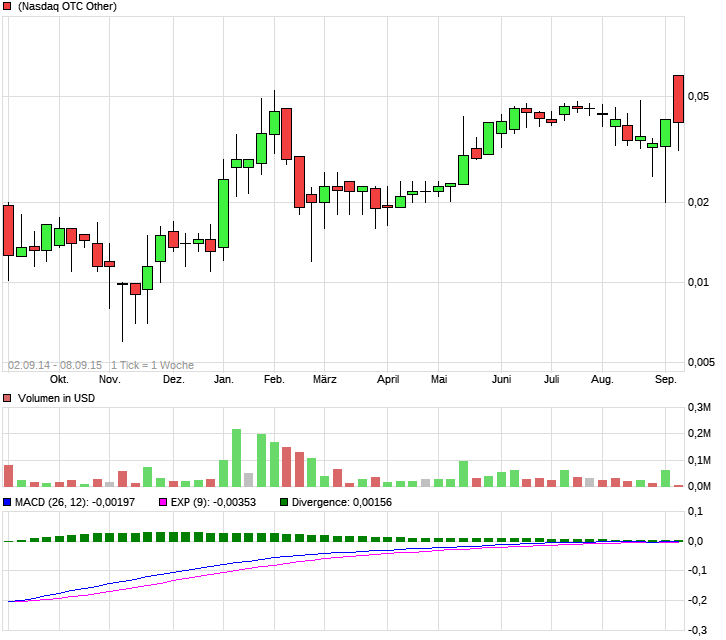
Task: Click the red Nasdaq OTC Other legend square
Action: coord(7,6)
